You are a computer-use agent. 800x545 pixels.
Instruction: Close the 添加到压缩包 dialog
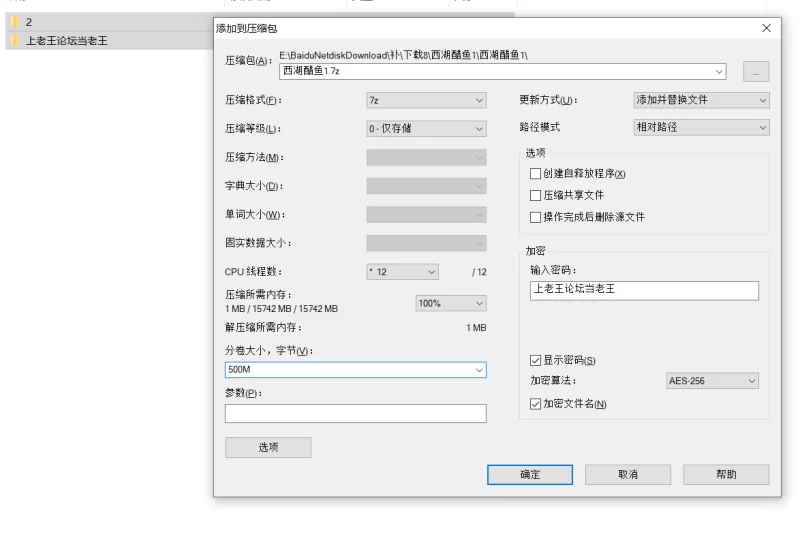[766, 28]
